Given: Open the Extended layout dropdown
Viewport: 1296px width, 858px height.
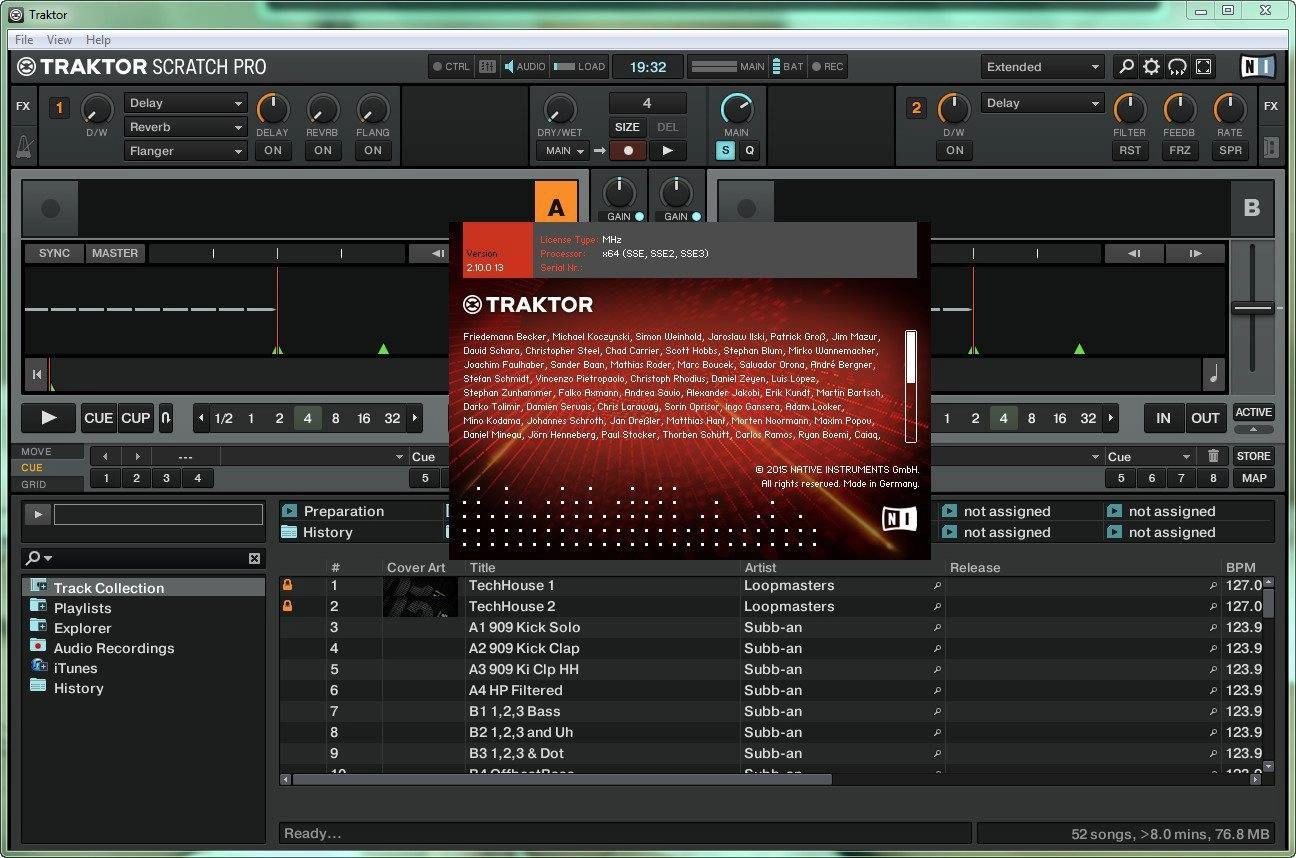Looking at the screenshot, I should point(1042,67).
